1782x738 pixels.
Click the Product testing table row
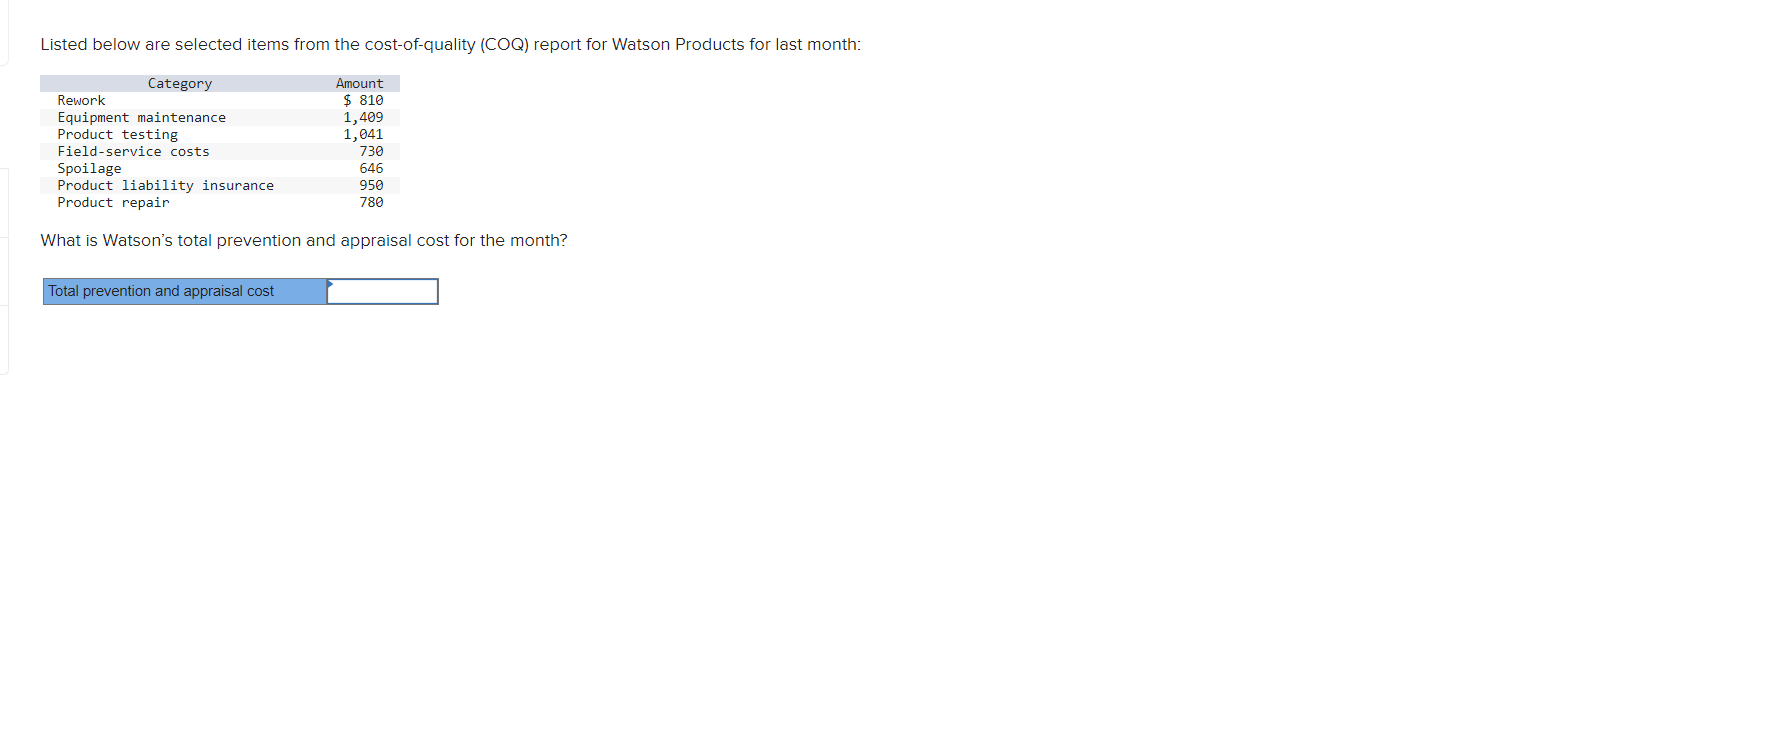(x=117, y=134)
